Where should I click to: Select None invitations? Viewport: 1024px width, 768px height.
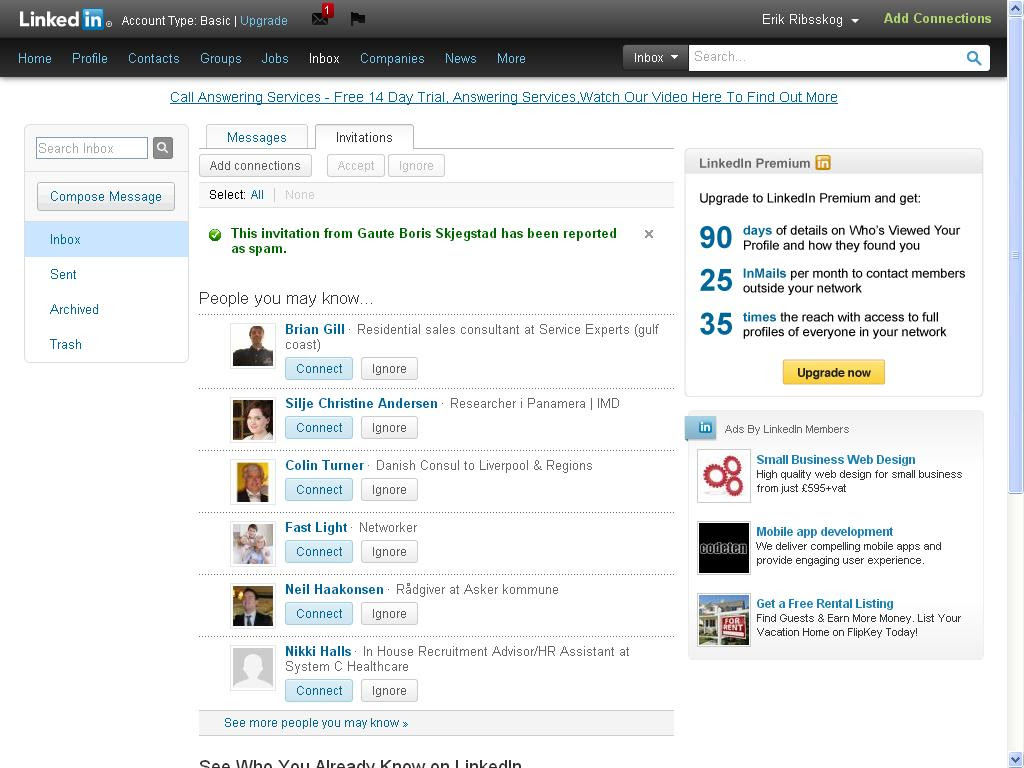(x=299, y=195)
